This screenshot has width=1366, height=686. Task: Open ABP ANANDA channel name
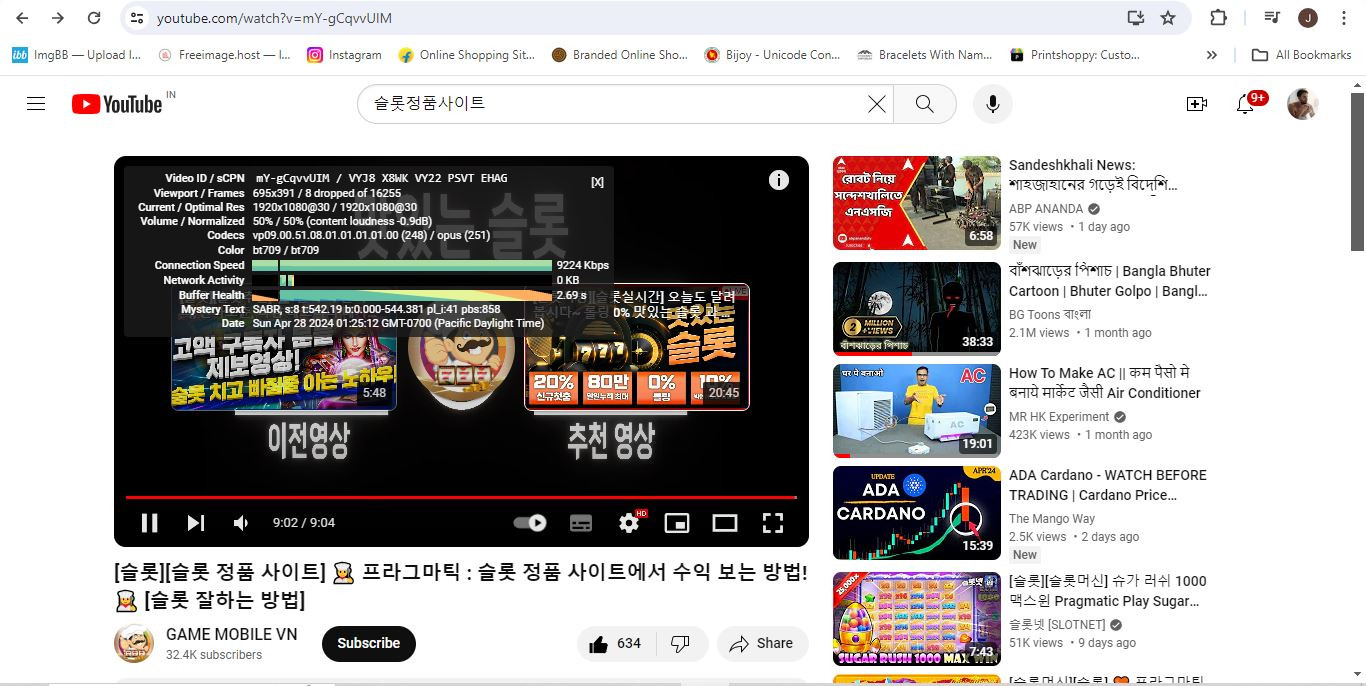[1046, 209]
